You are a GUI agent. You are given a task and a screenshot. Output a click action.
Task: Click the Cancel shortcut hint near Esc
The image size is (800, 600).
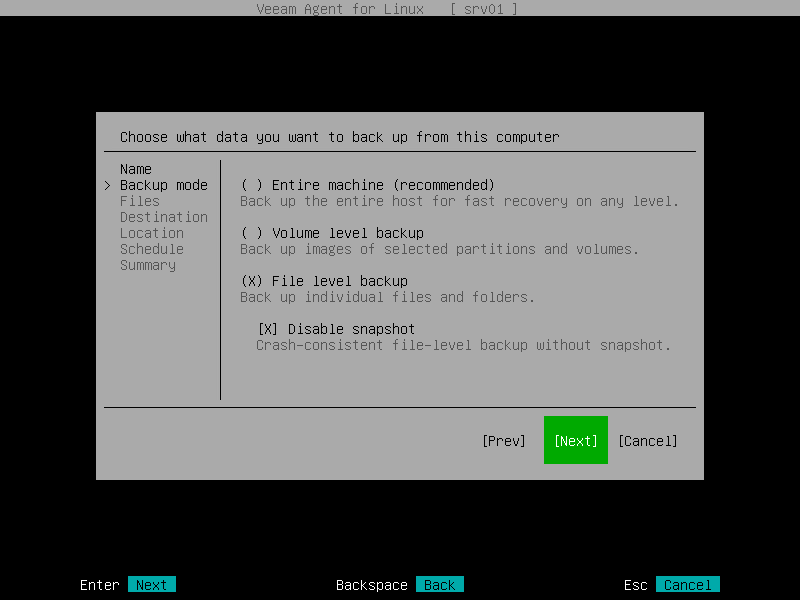(688, 584)
